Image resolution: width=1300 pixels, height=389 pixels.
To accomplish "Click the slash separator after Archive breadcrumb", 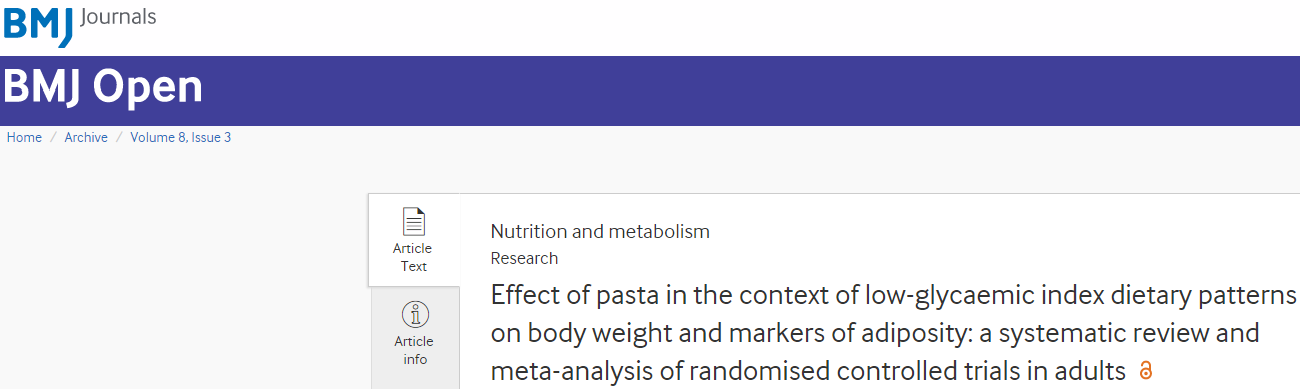I will tap(119, 137).
